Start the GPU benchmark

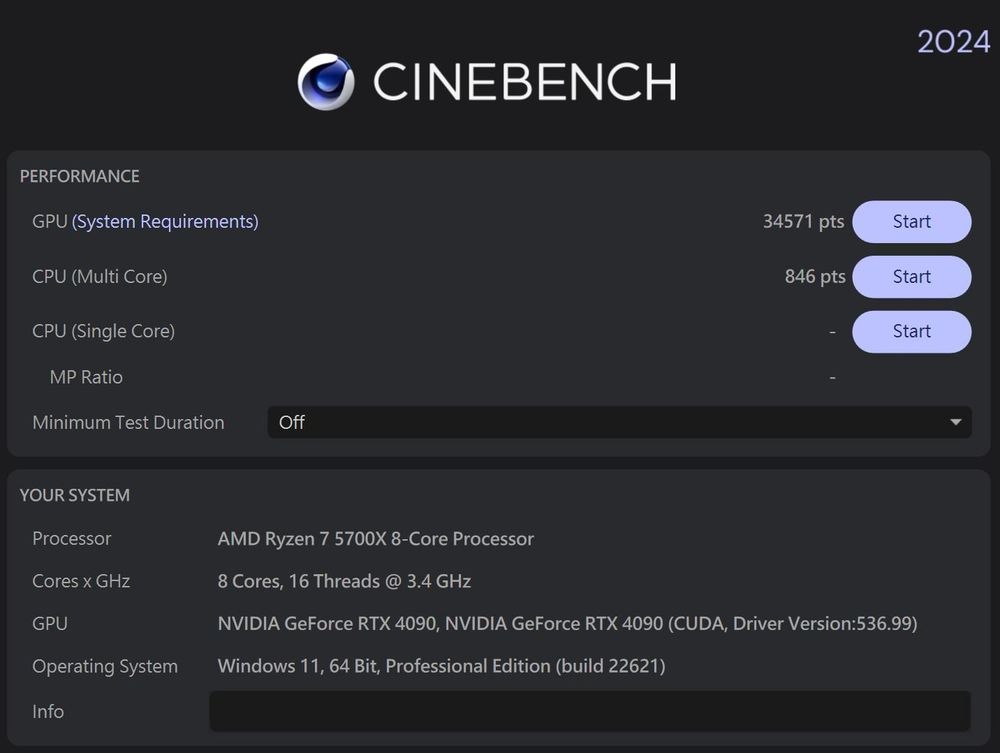pos(911,221)
